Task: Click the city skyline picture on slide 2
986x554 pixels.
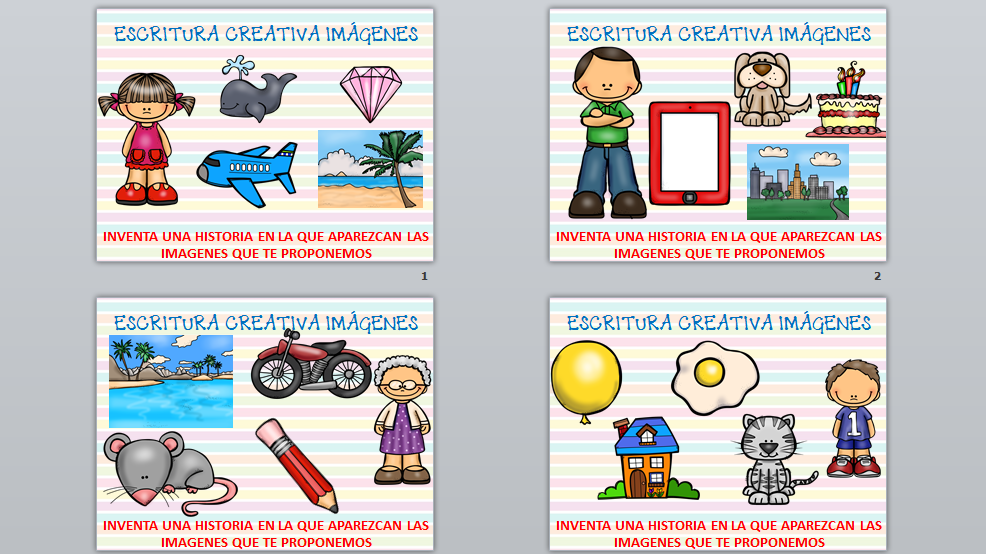Action: 797,182
